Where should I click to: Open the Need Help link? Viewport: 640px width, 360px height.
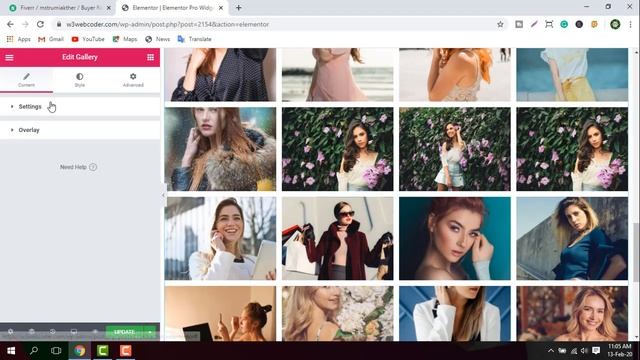(73, 167)
